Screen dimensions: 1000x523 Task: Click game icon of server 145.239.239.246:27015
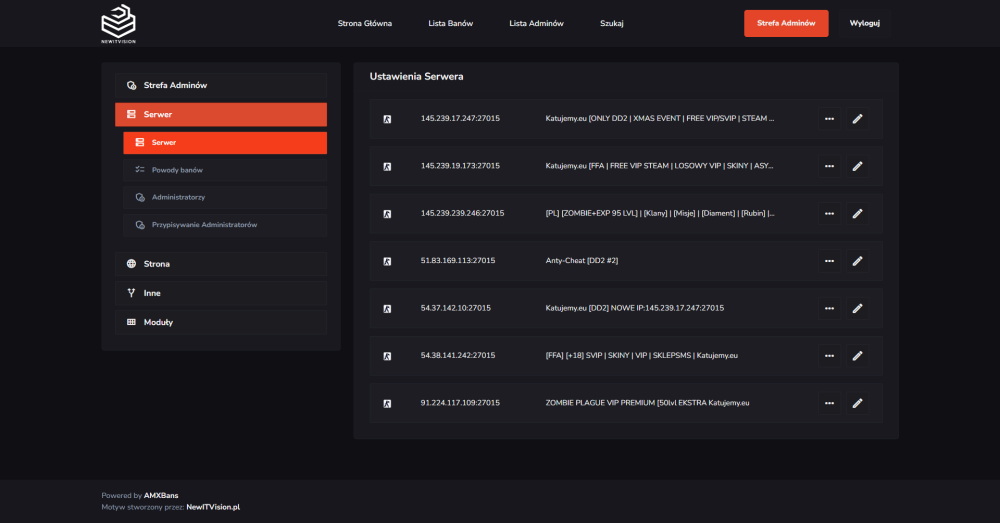[x=387, y=214]
